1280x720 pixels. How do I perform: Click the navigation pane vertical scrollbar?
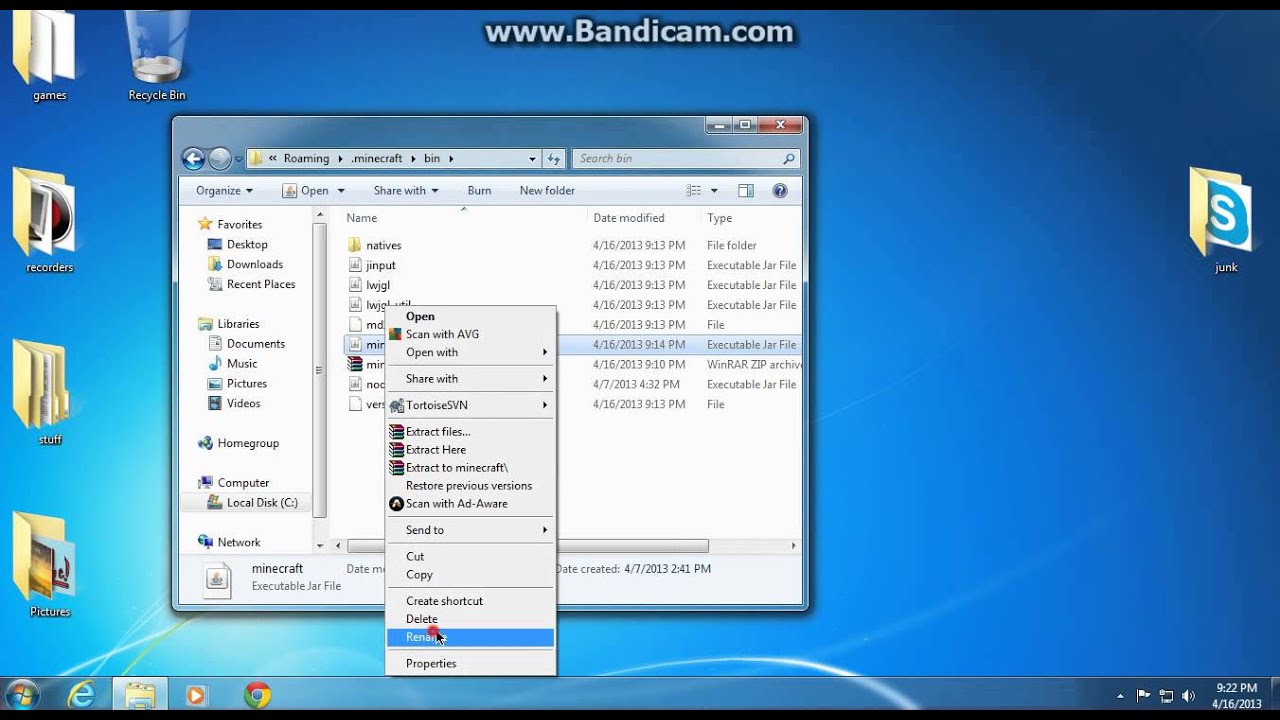[320, 370]
